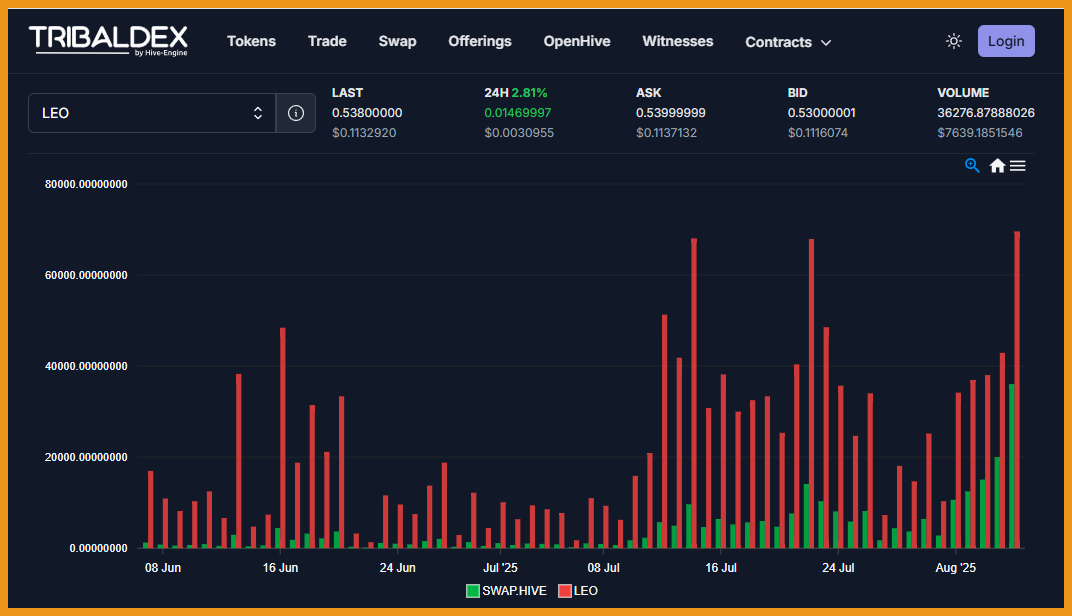Image resolution: width=1072 pixels, height=616 pixels.
Task: Click ASK value 0.53999999
Action: pos(671,113)
